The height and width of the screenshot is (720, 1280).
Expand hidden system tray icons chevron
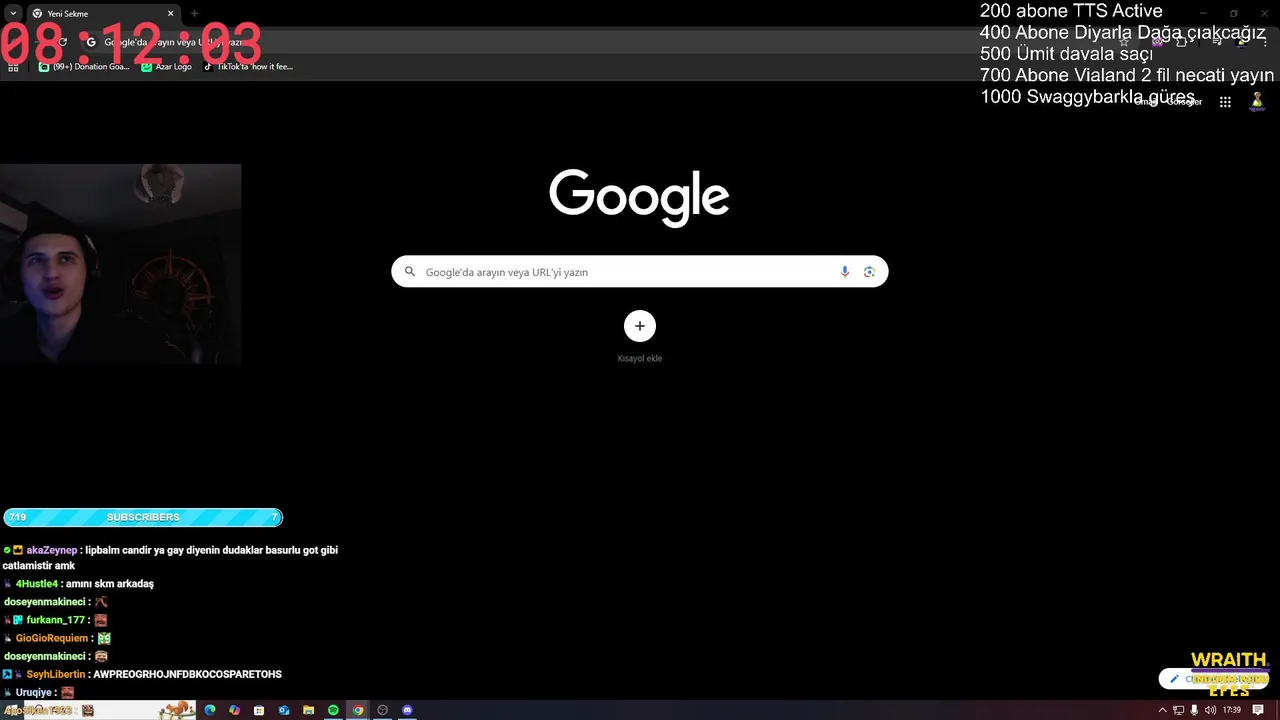(x=1162, y=710)
